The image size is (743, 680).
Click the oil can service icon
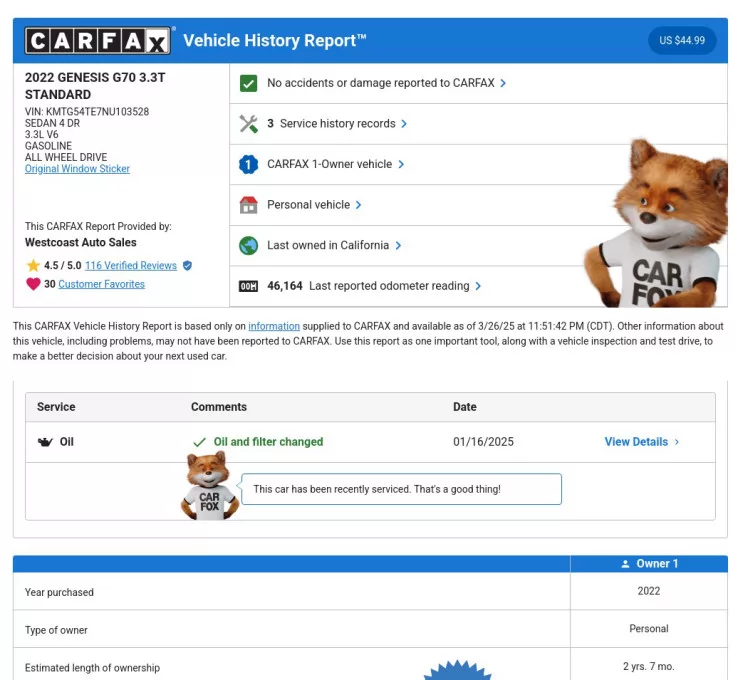(x=45, y=442)
